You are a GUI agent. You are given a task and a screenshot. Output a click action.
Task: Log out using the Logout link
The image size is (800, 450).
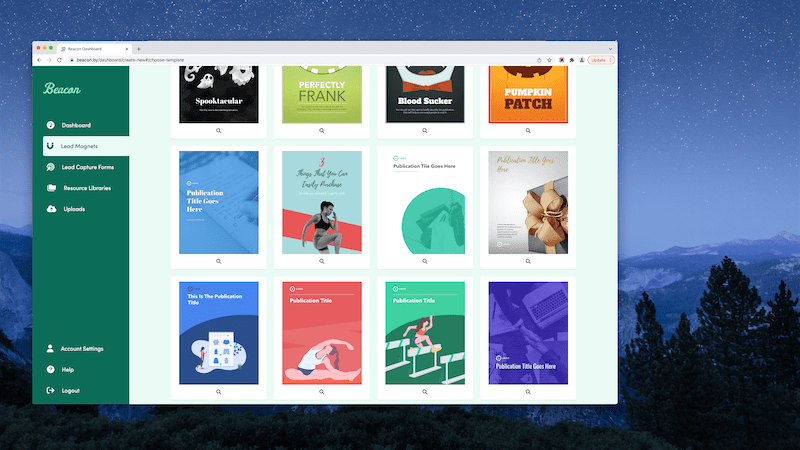click(70, 390)
